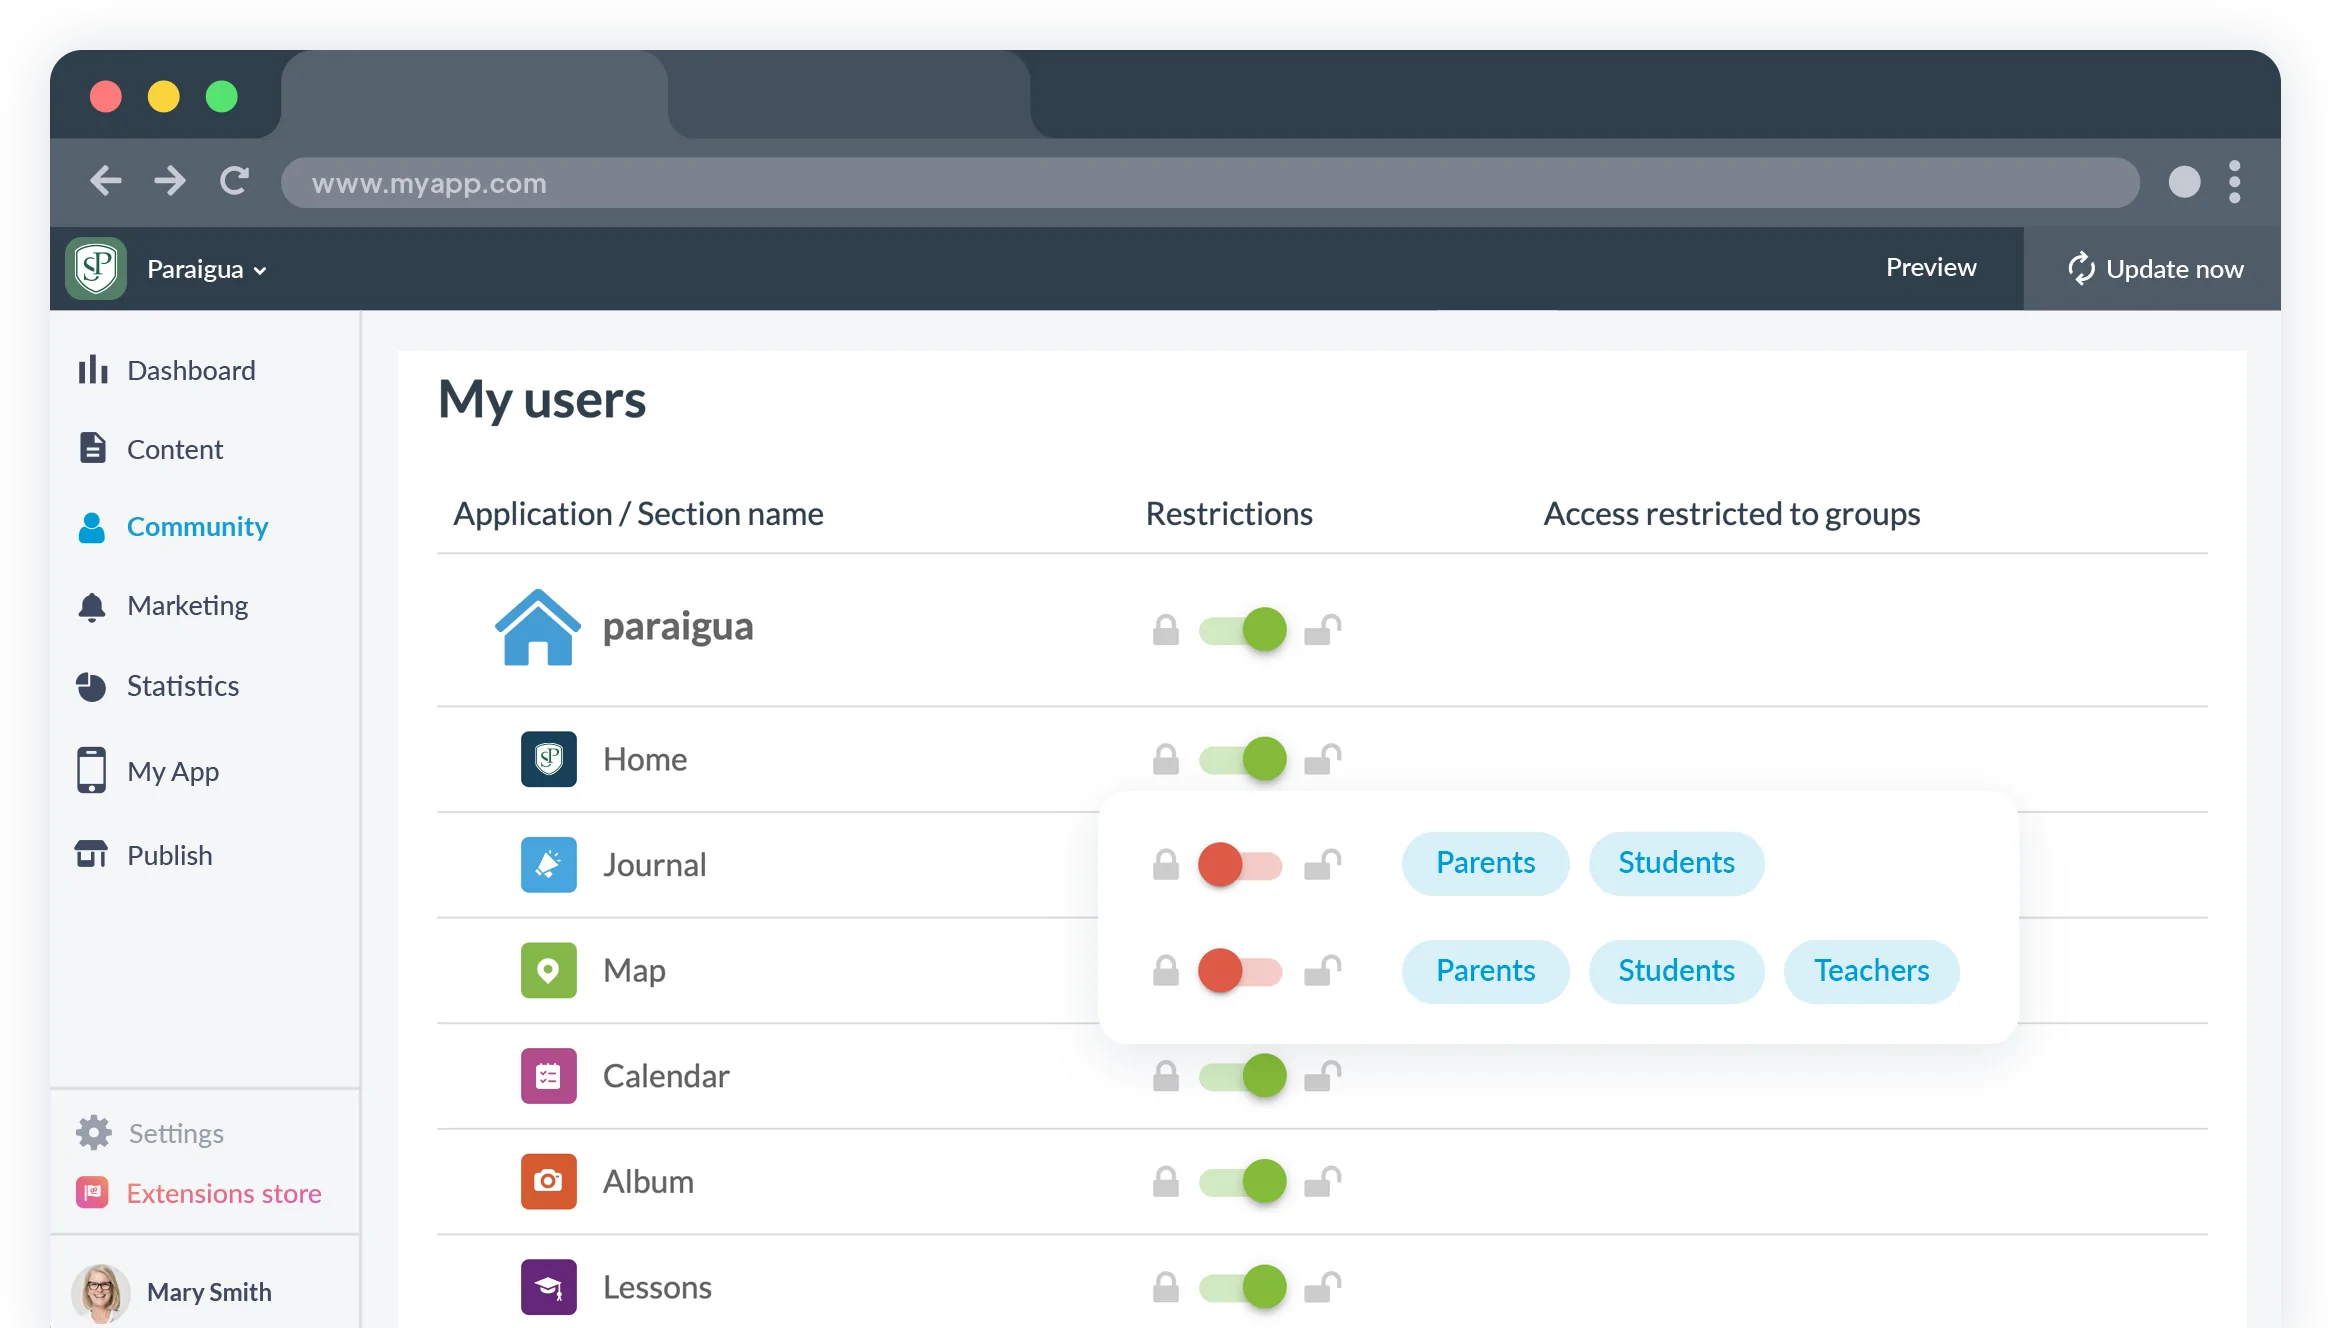The image size is (2332, 1328).
Task: Go to the Statistics menu item
Action: coord(182,686)
